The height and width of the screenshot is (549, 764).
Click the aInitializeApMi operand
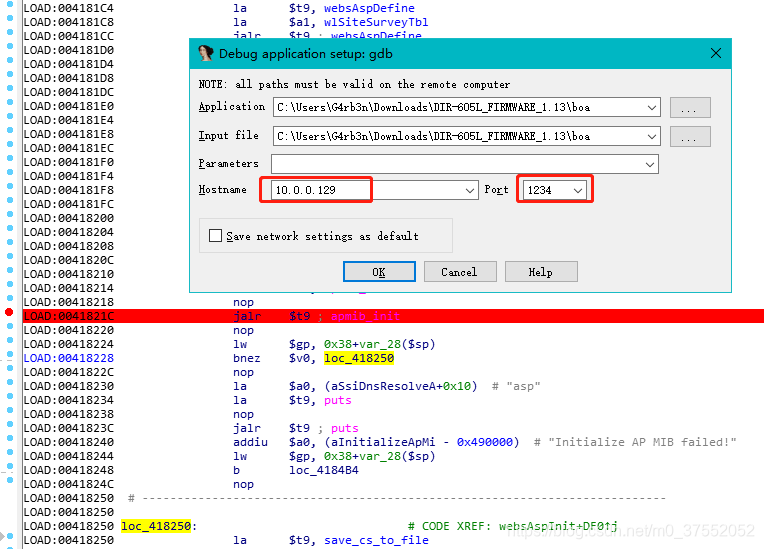[x=383, y=442]
